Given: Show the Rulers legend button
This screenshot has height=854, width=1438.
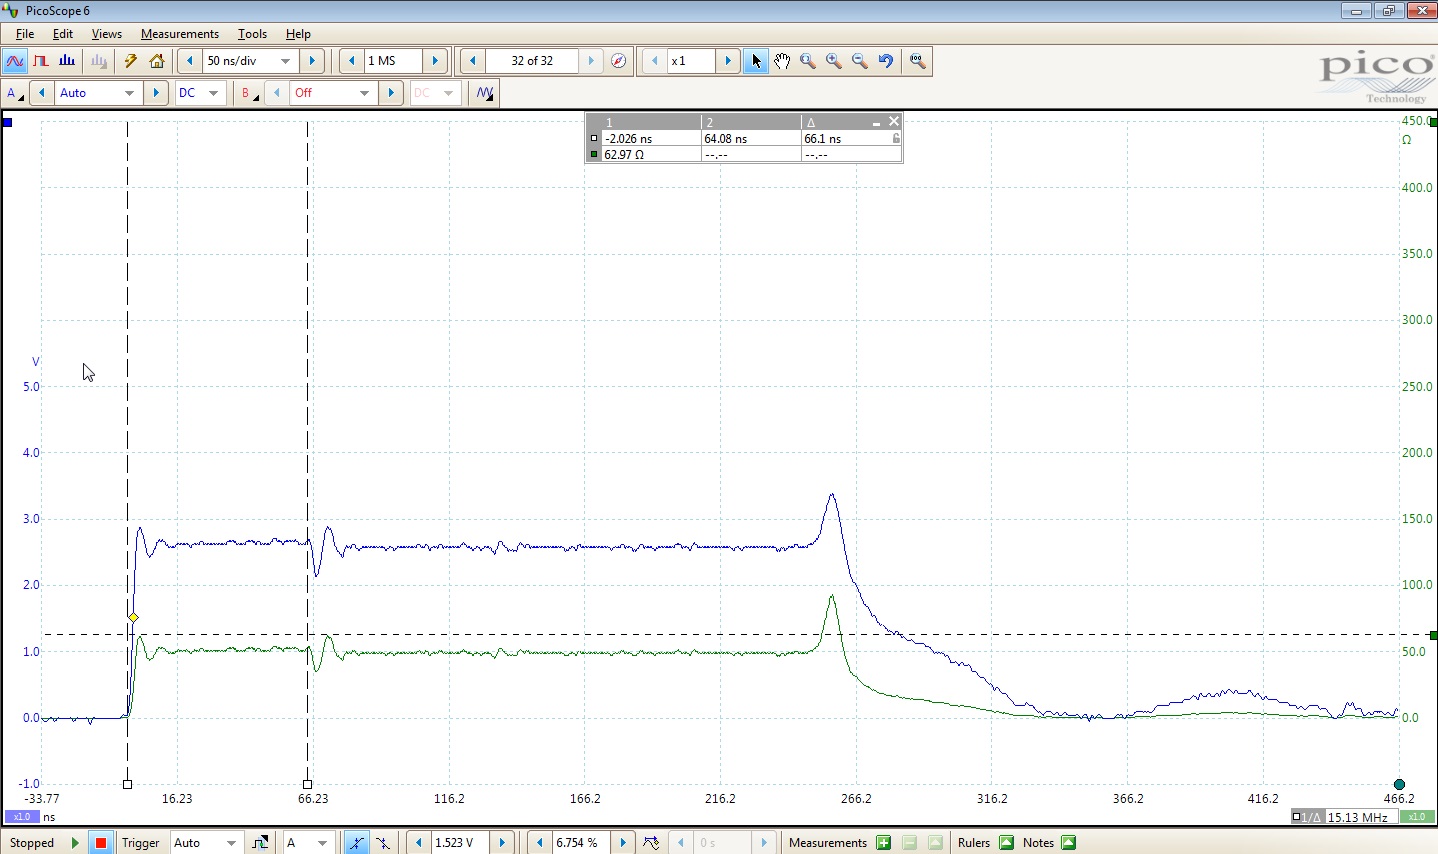Looking at the screenshot, I should coord(1006,843).
